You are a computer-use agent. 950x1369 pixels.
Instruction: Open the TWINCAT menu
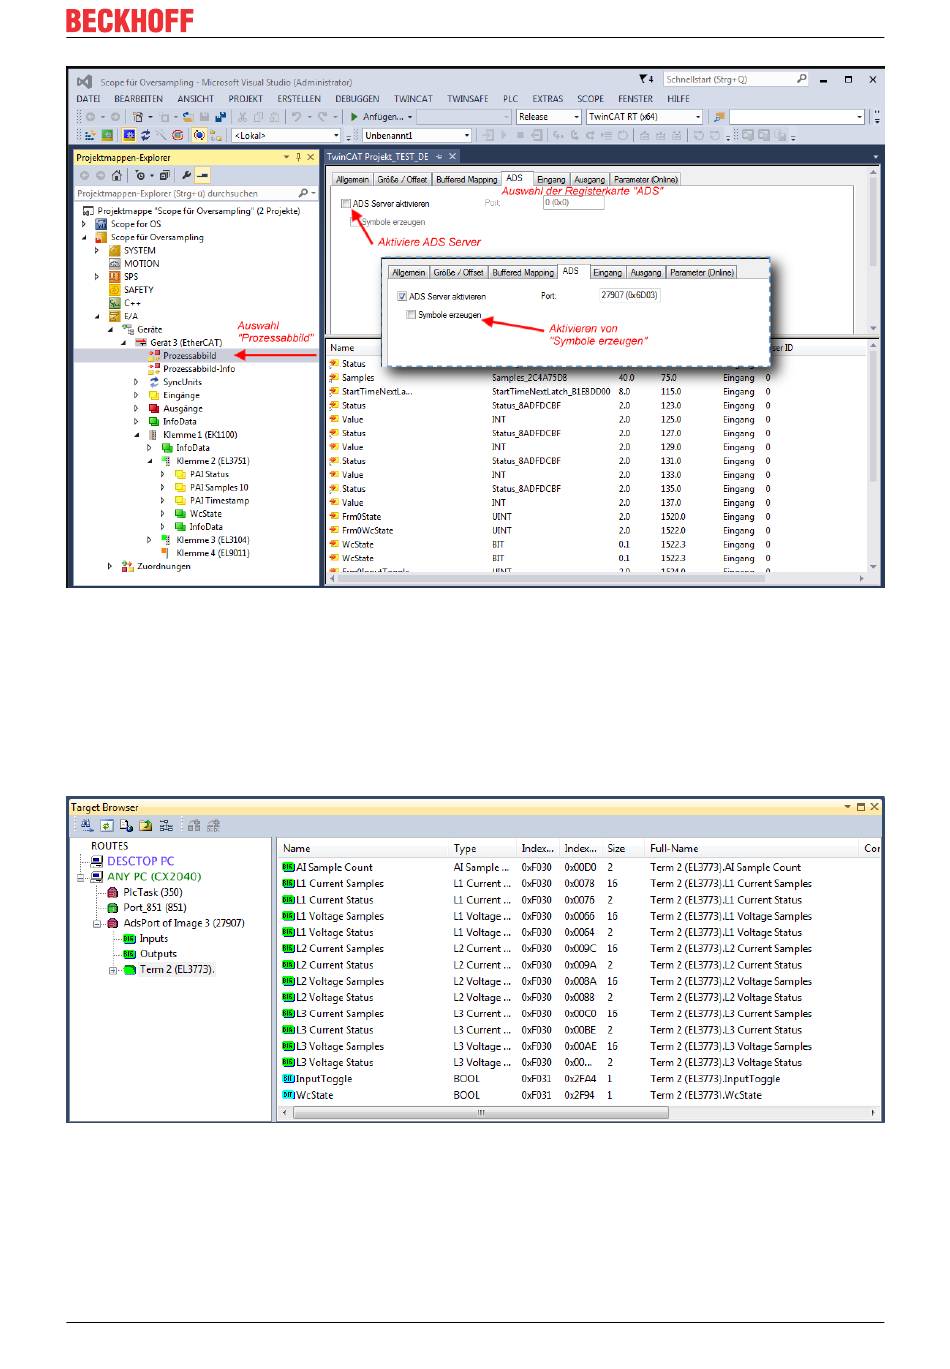(x=413, y=99)
